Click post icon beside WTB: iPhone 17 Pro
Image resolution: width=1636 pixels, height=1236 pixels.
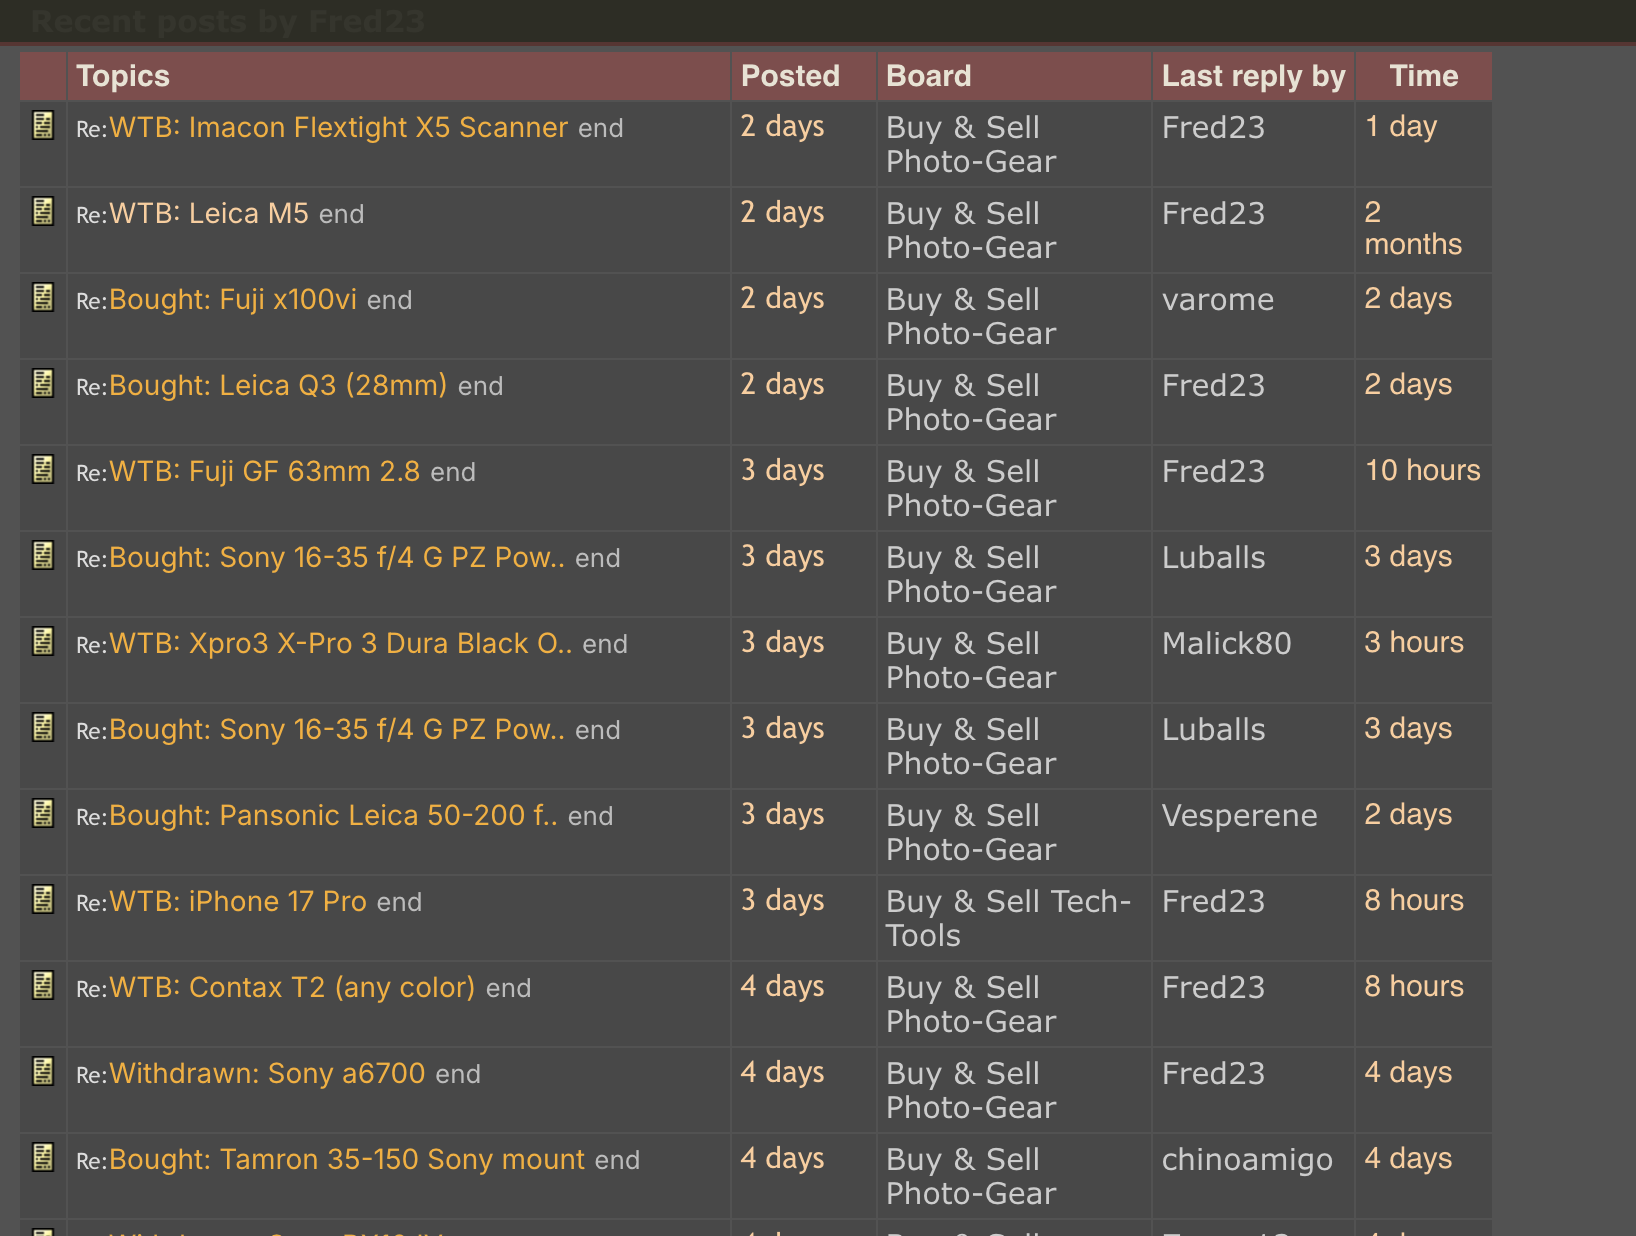coord(43,899)
